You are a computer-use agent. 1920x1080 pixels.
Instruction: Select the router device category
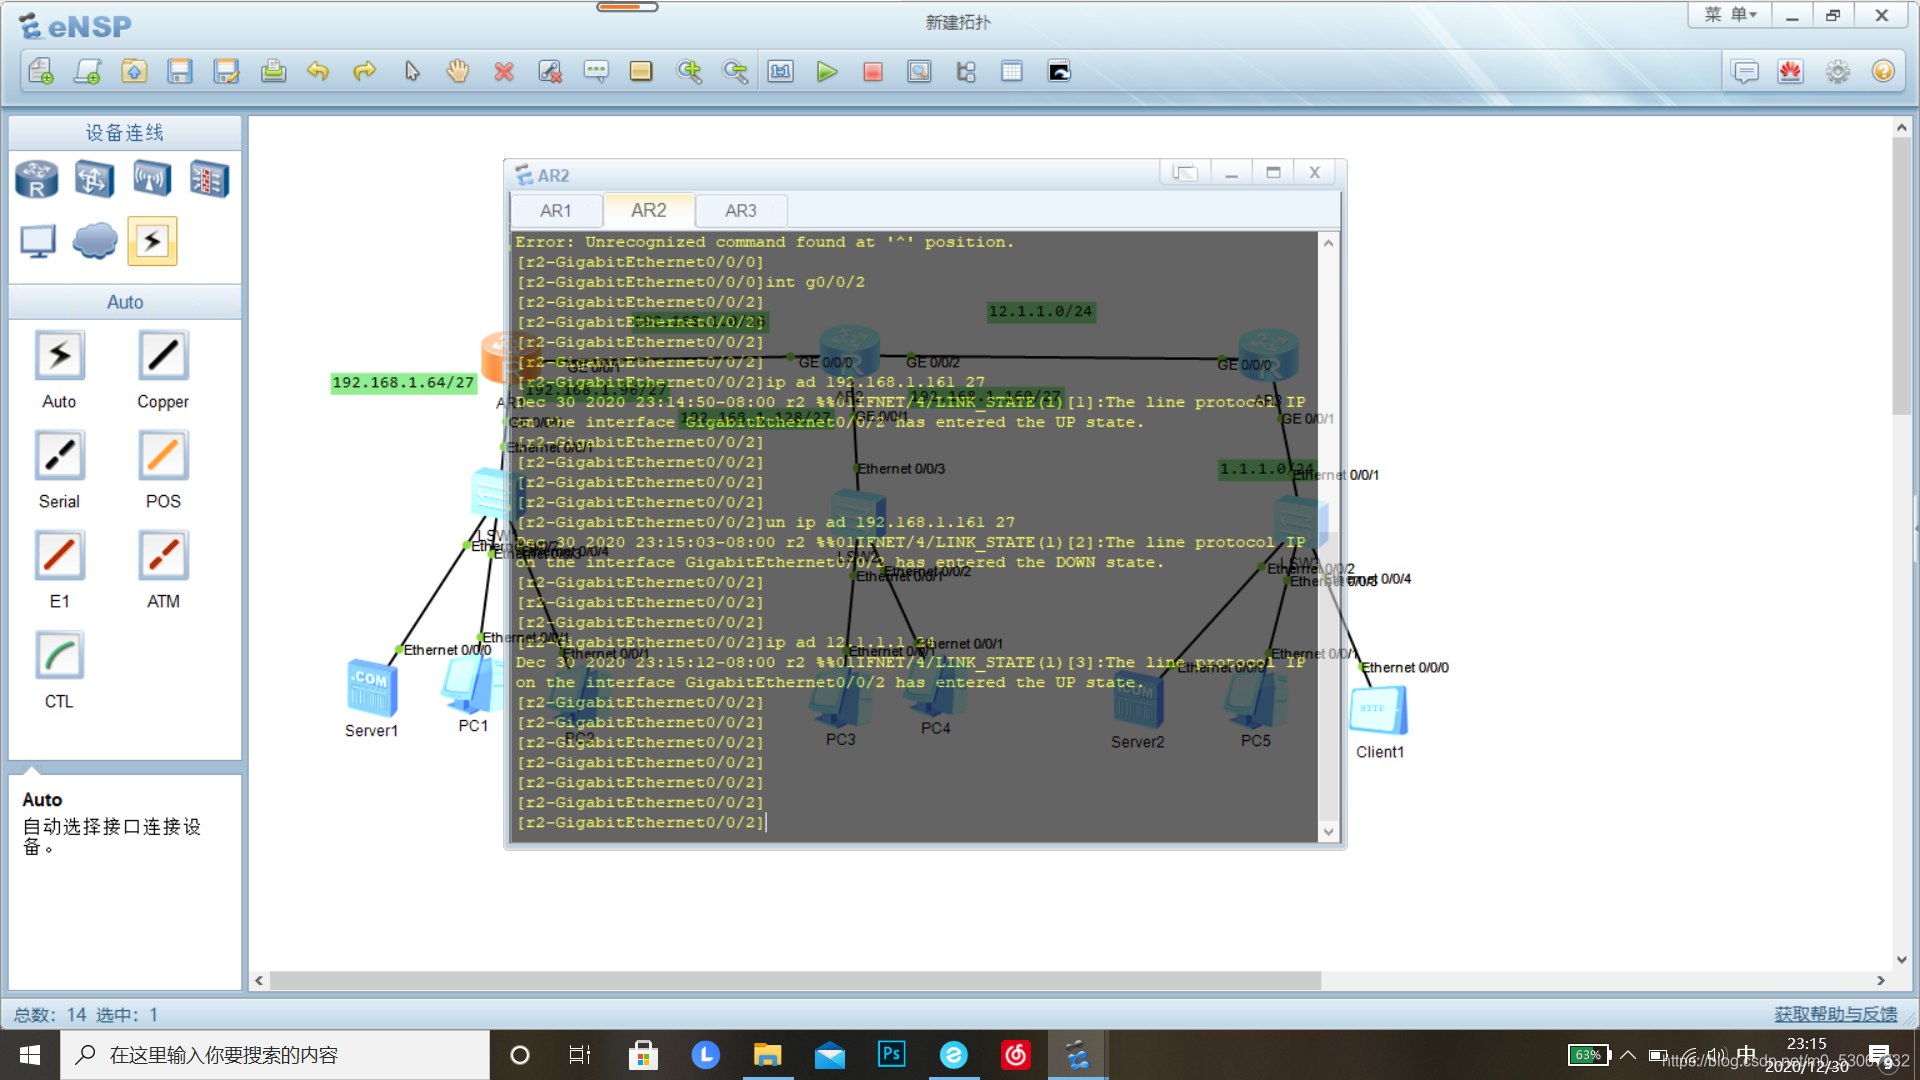(x=37, y=180)
